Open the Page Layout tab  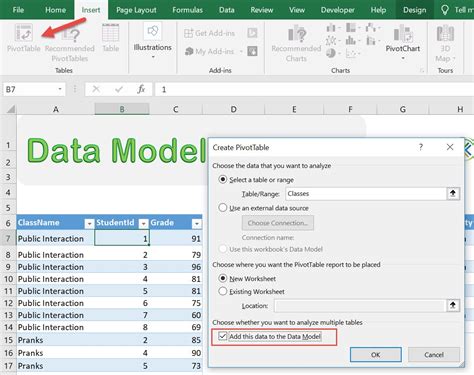(136, 10)
